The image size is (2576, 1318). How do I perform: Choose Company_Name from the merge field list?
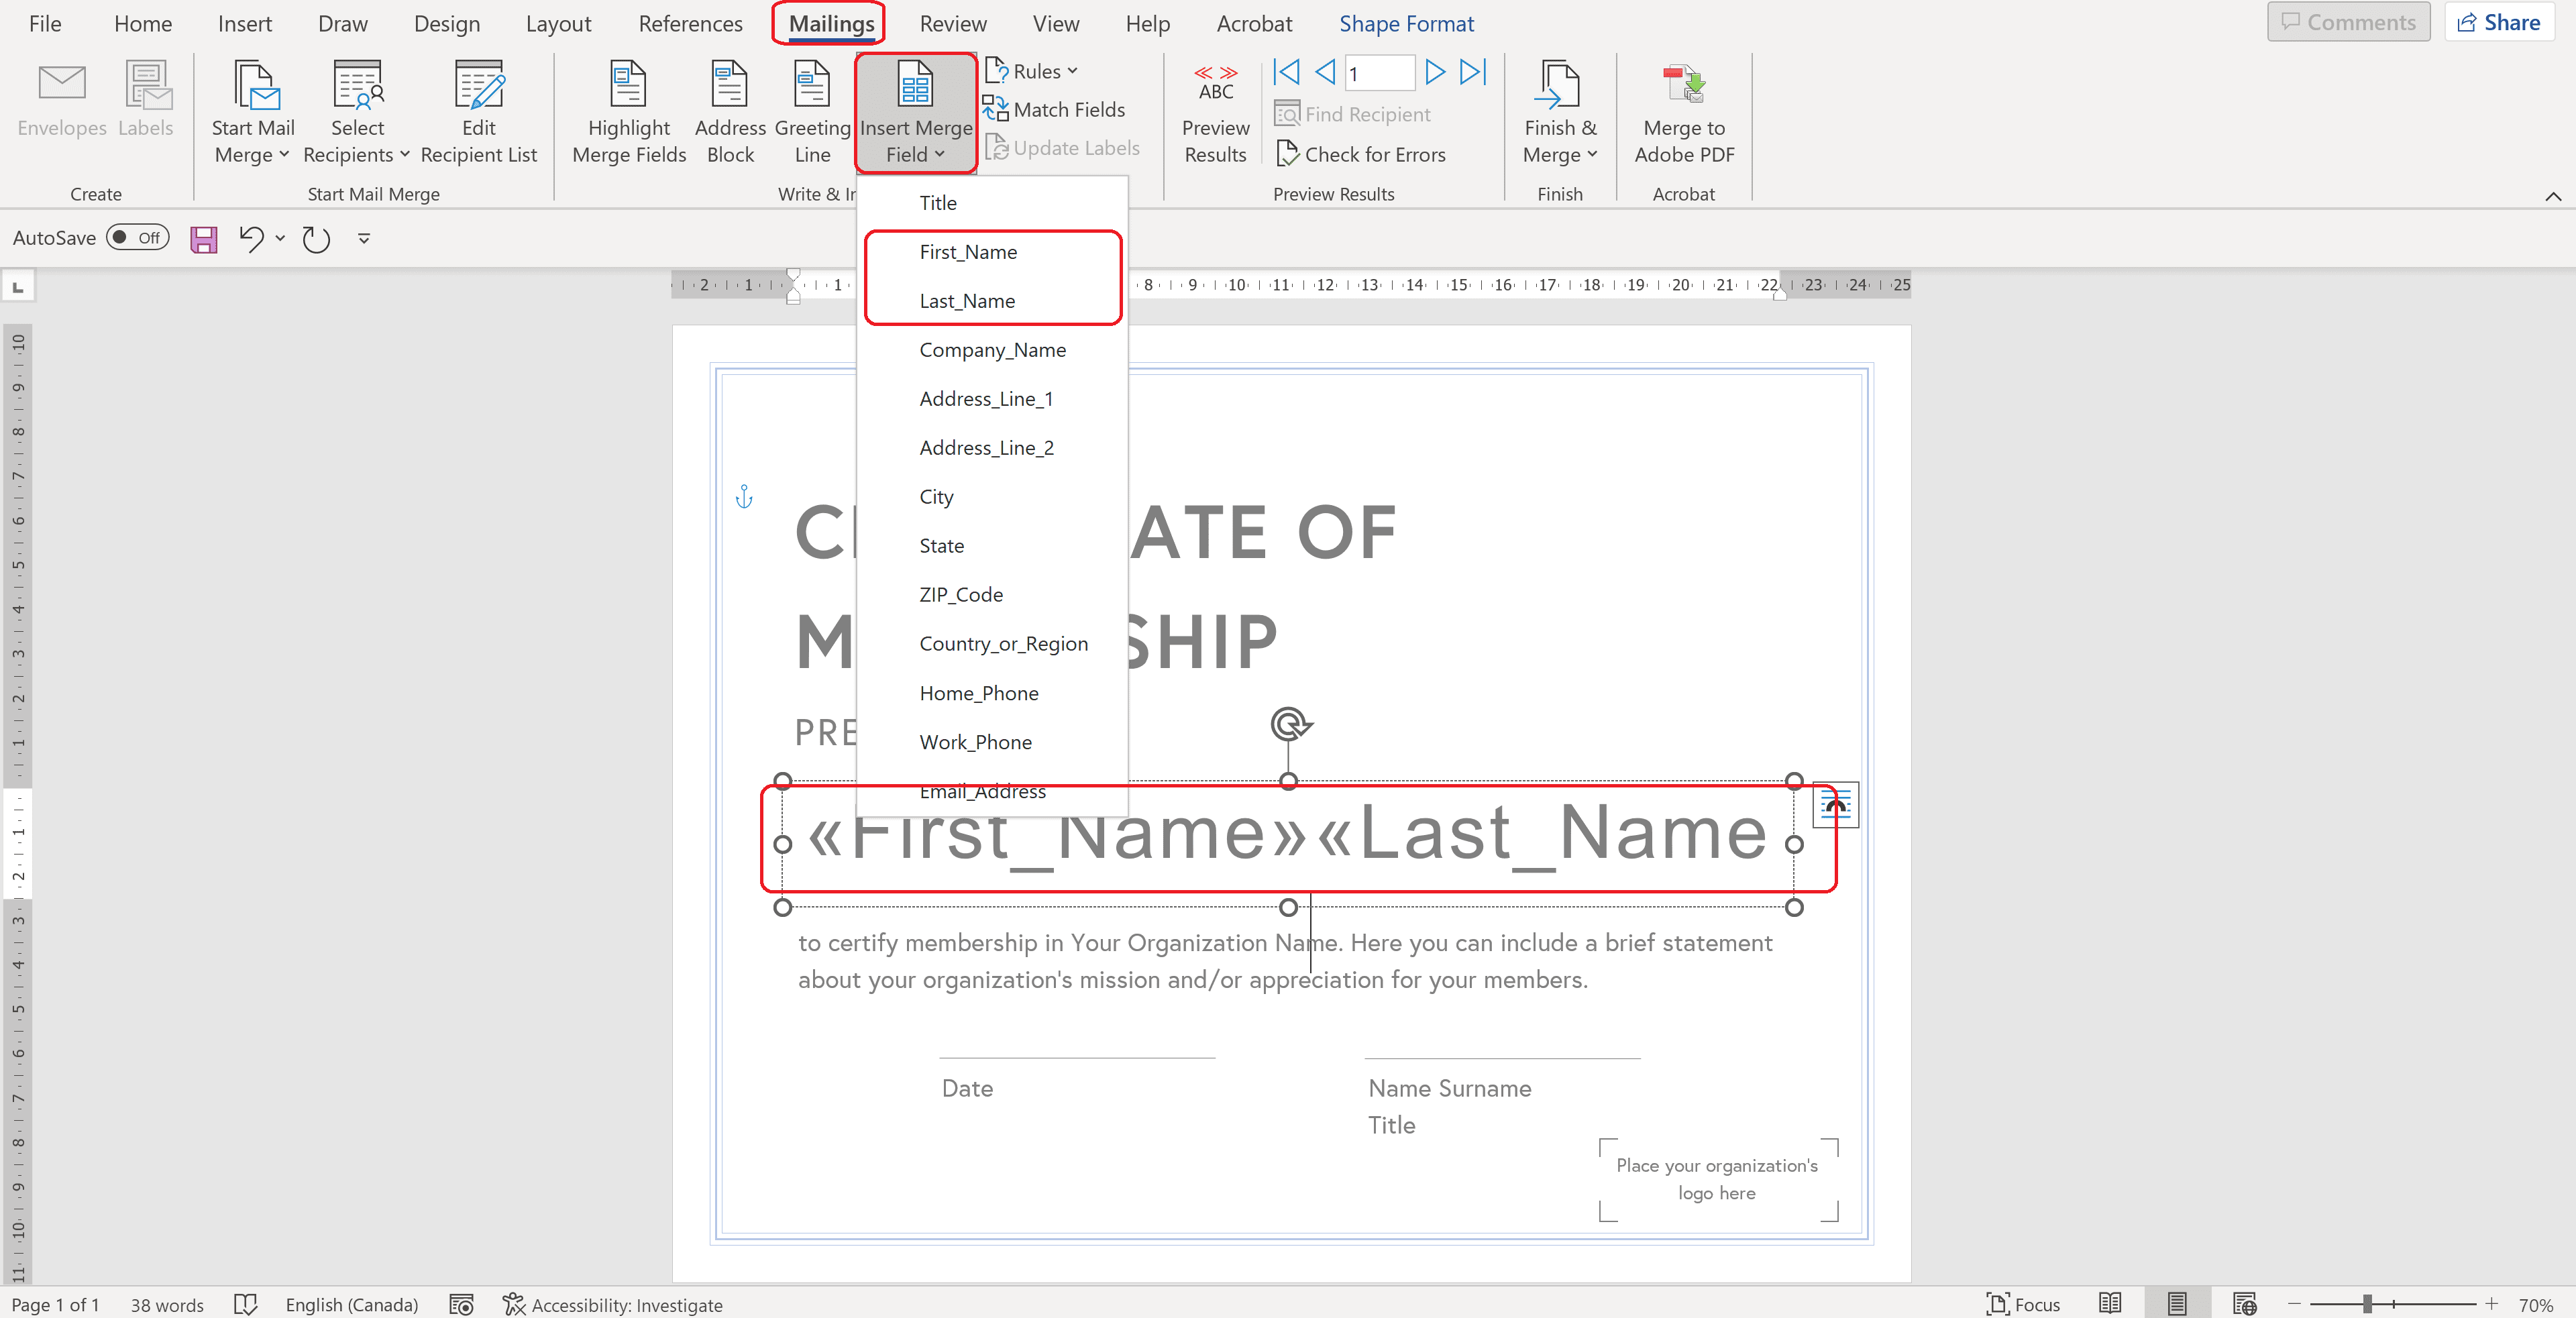(992, 350)
